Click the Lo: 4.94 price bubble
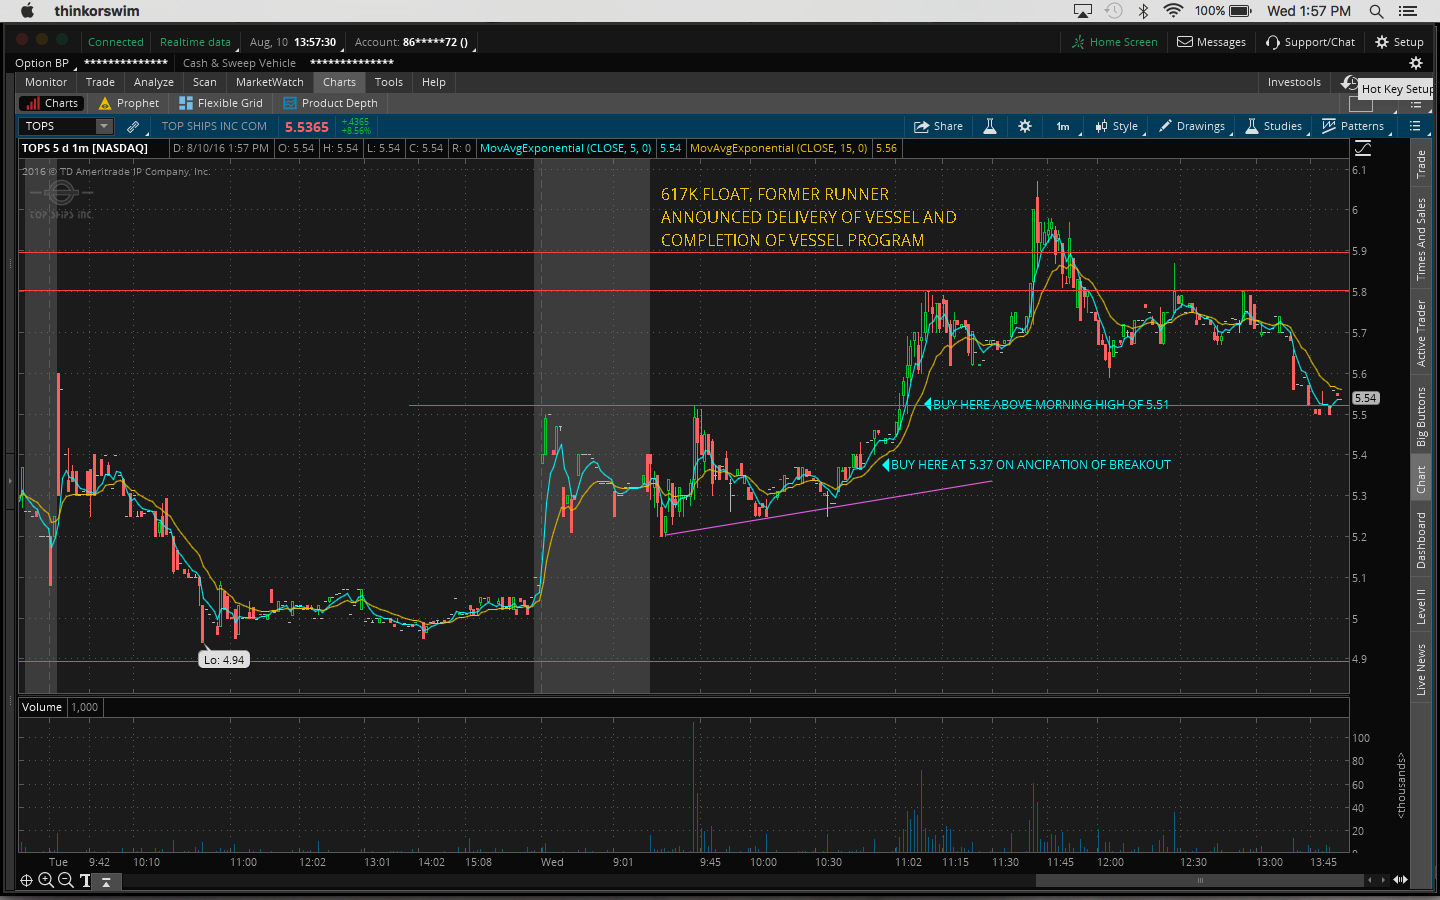This screenshot has width=1440, height=900. pos(224,660)
